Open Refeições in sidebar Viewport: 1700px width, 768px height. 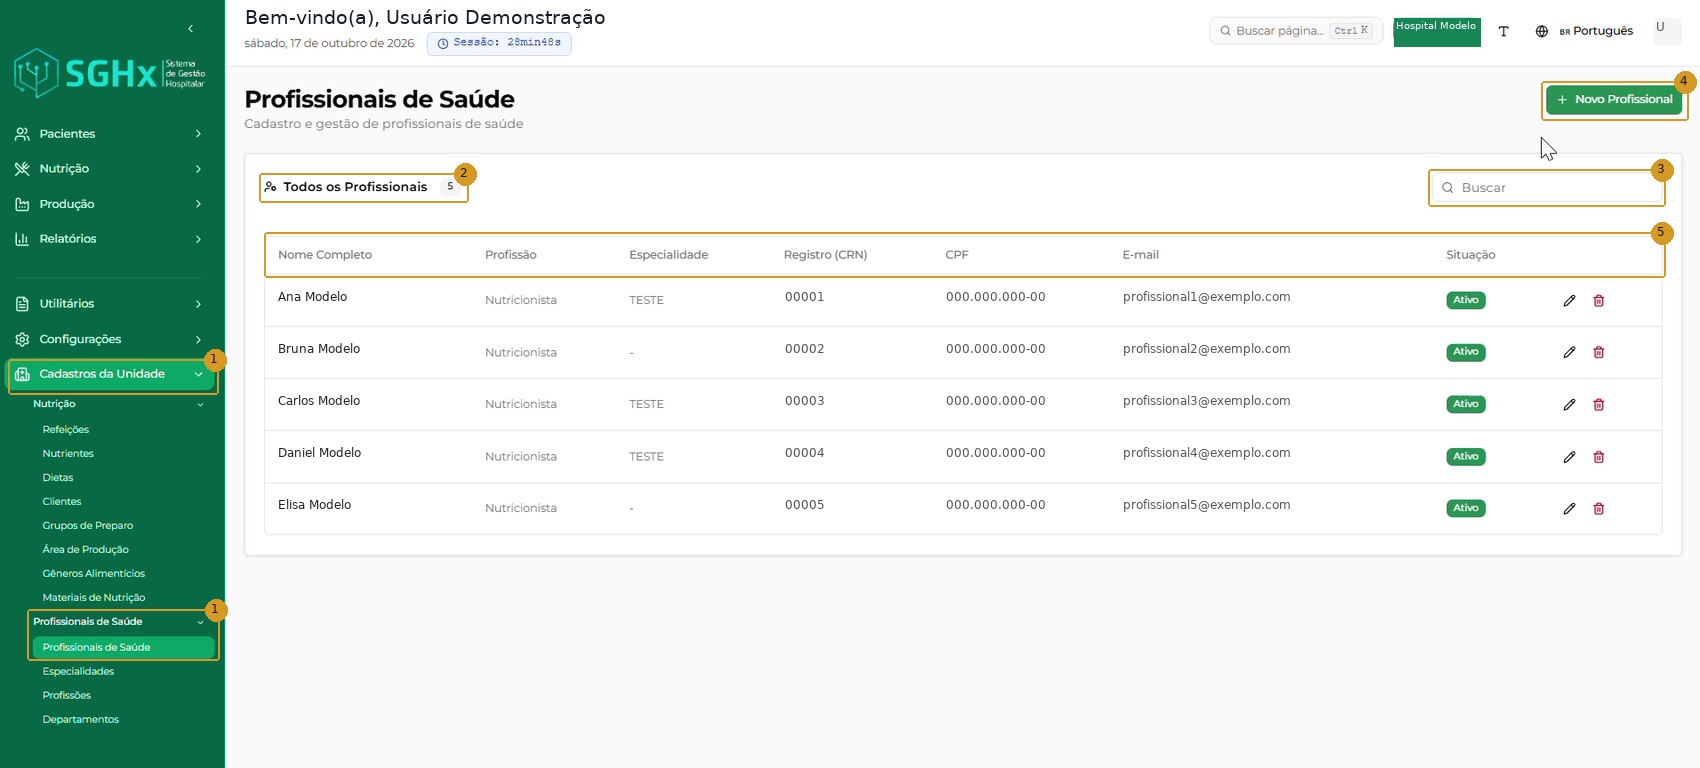[66, 430]
